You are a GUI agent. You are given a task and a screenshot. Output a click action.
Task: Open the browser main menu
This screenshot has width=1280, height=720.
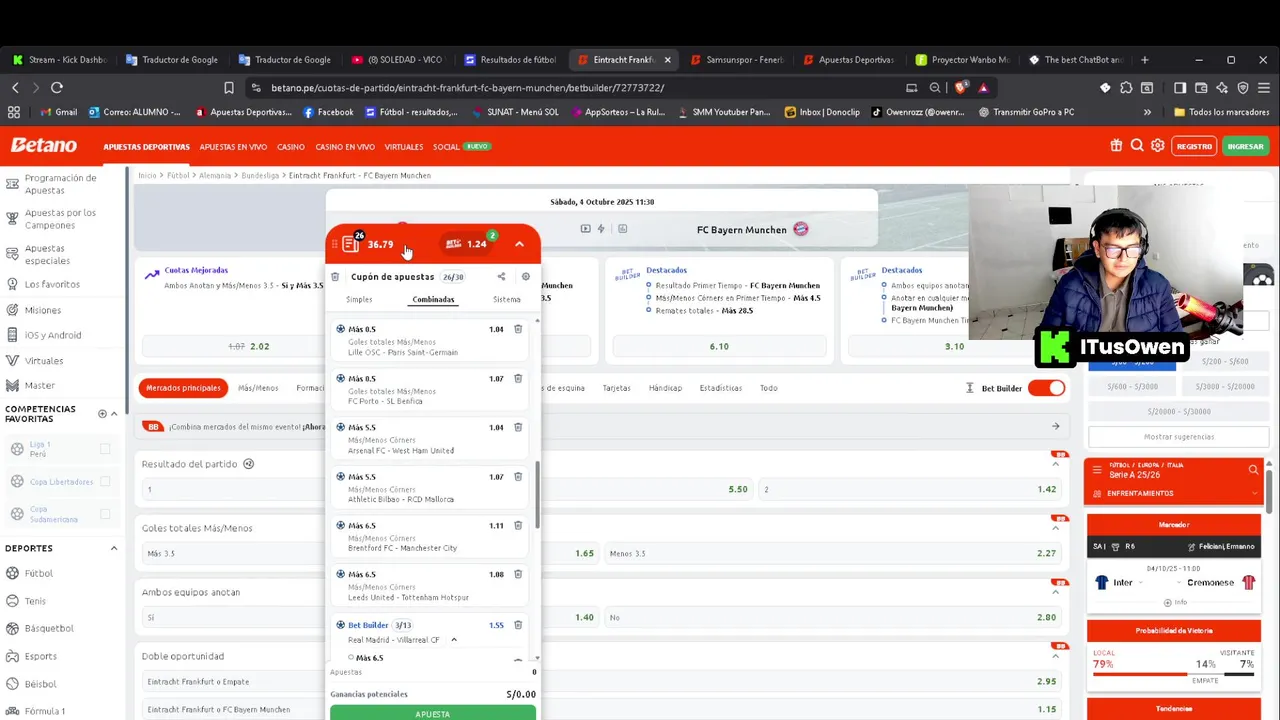(1264, 88)
